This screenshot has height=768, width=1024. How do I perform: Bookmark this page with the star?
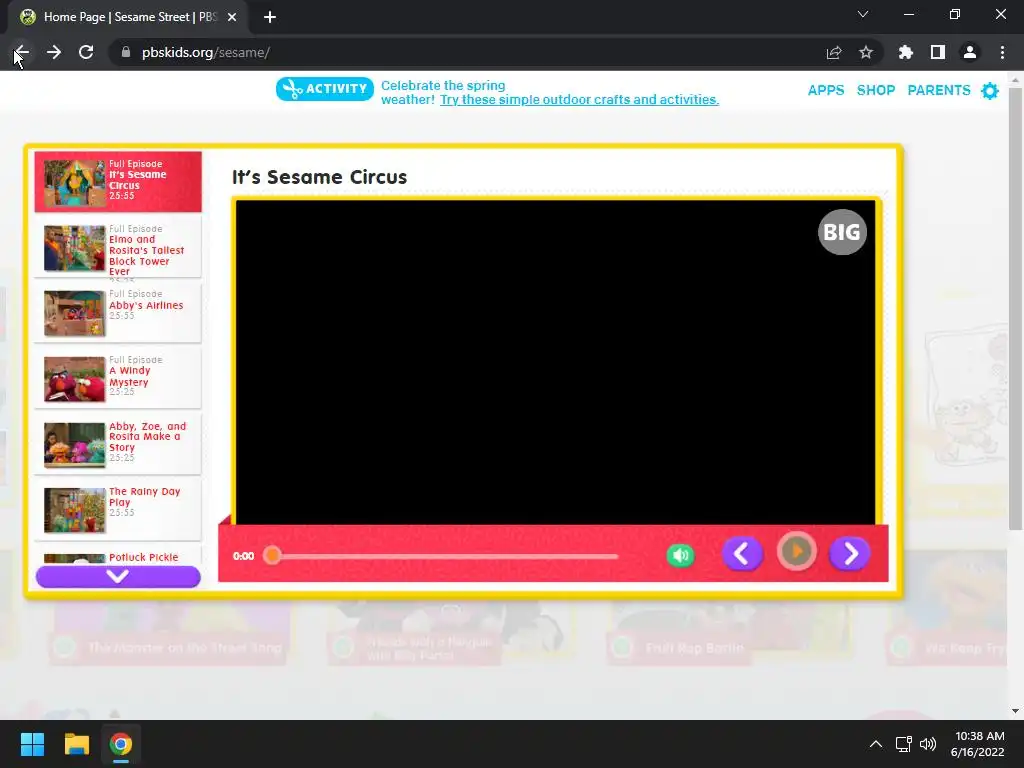[866, 52]
